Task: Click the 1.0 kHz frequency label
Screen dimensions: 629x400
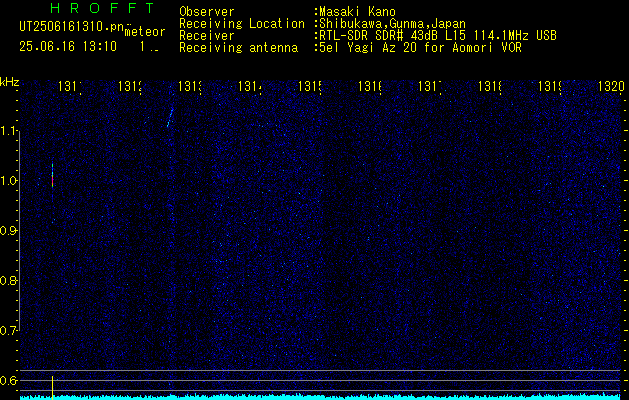Action: 8,180
